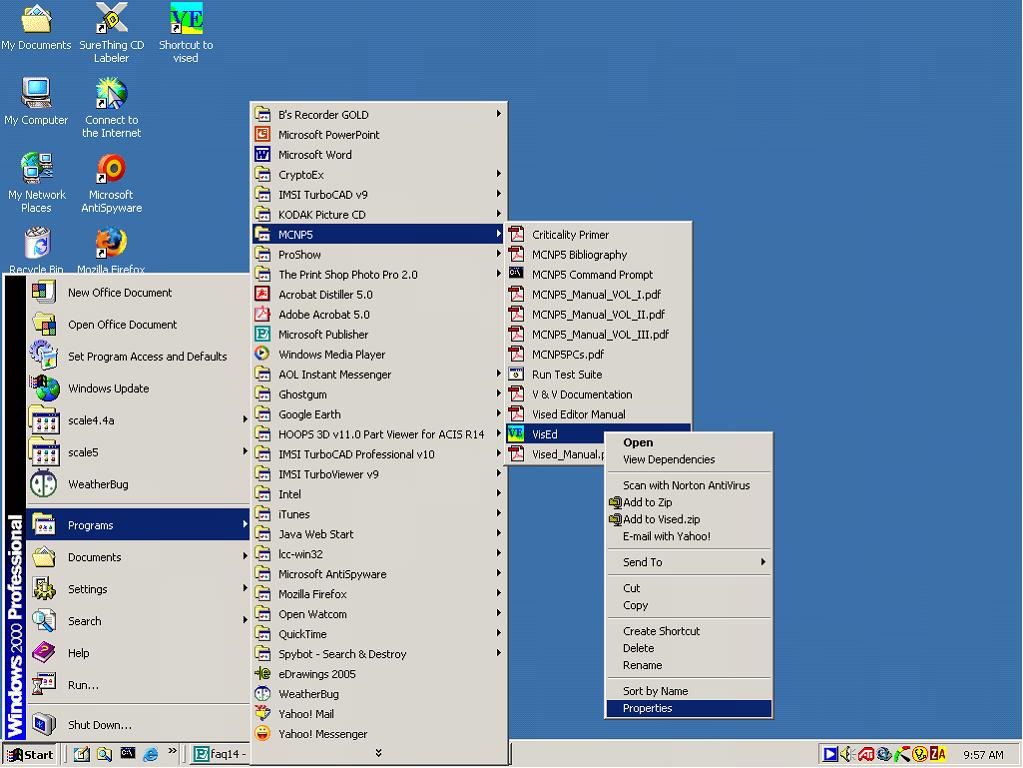Open Help in the Start menu
Viewport: 1023px width, 768px height.
[138, 653]
